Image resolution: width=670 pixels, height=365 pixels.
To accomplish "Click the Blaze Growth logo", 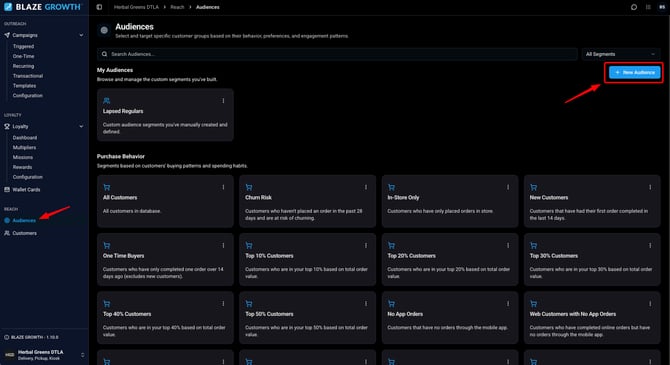I will click(42, 7).
